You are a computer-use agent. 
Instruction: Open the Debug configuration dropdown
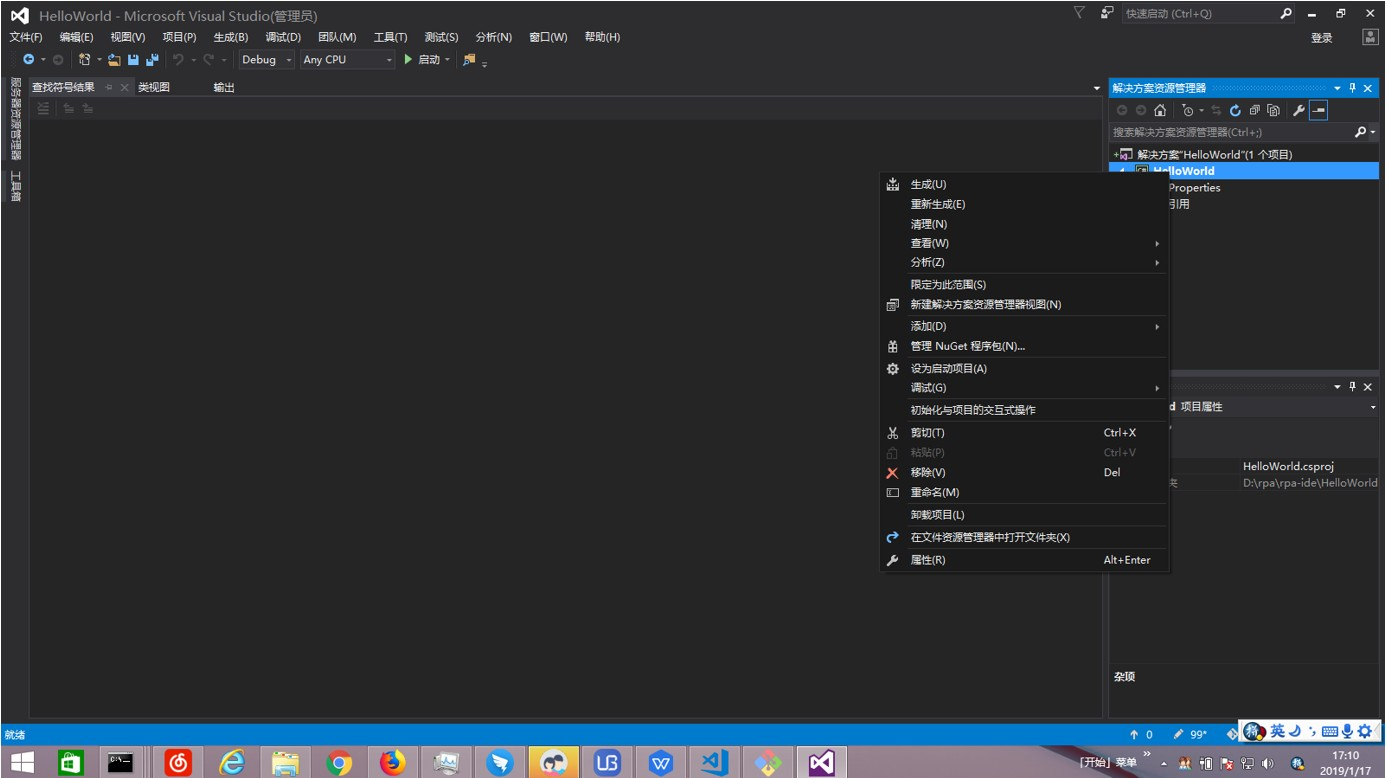266,60
